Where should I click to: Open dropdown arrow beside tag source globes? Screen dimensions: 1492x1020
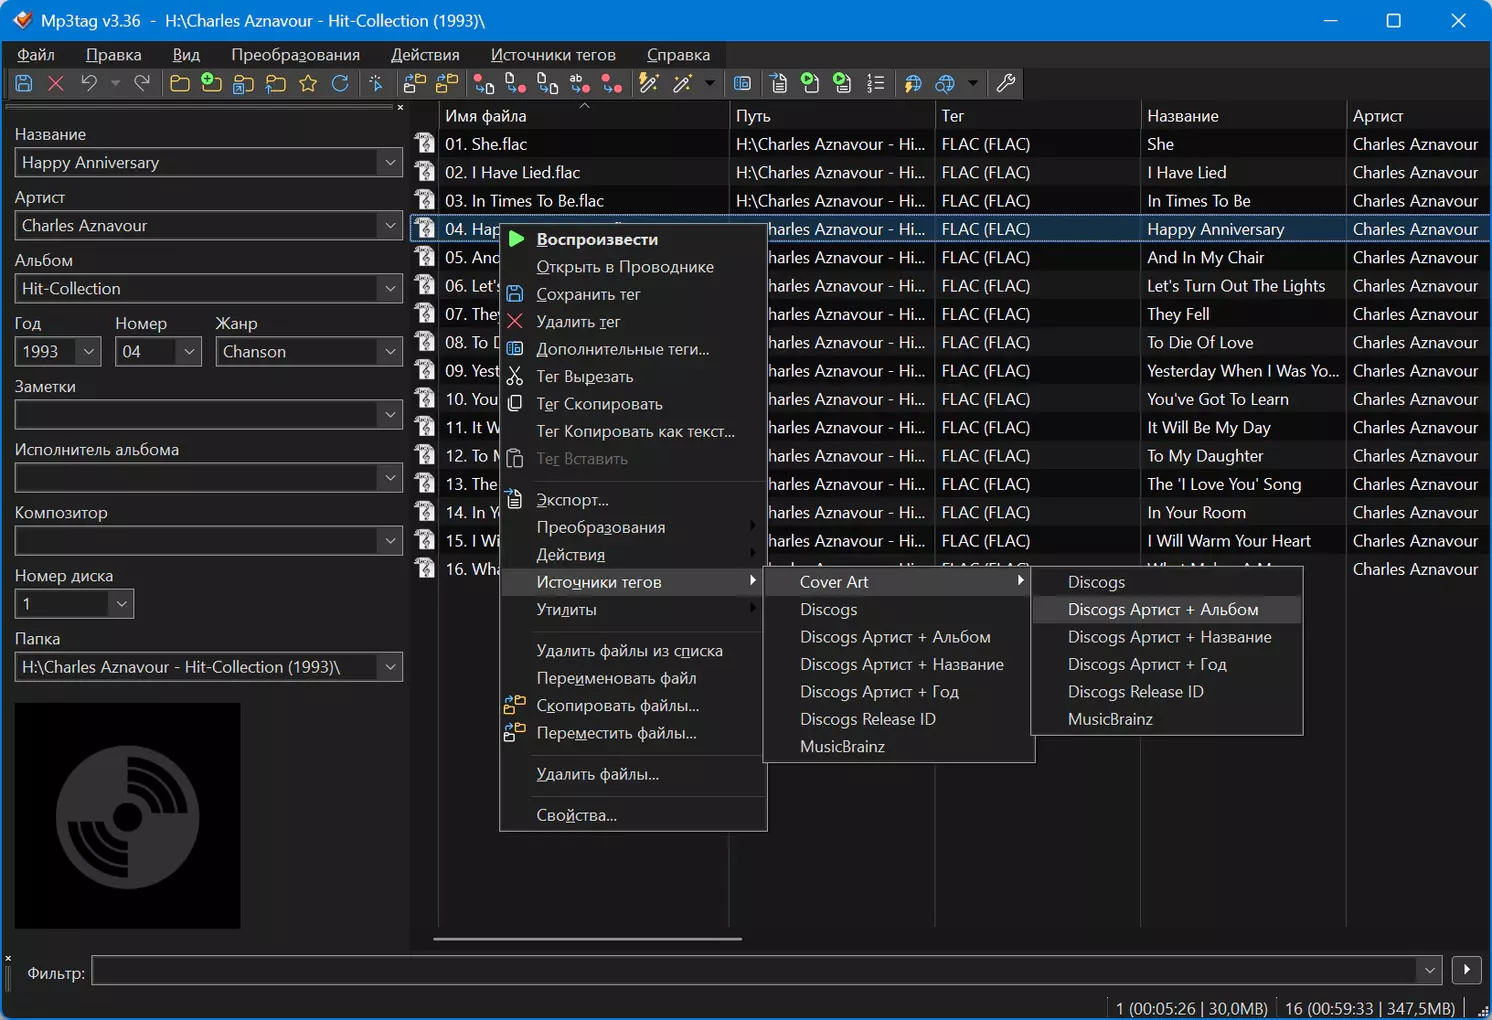coord(972,84)
